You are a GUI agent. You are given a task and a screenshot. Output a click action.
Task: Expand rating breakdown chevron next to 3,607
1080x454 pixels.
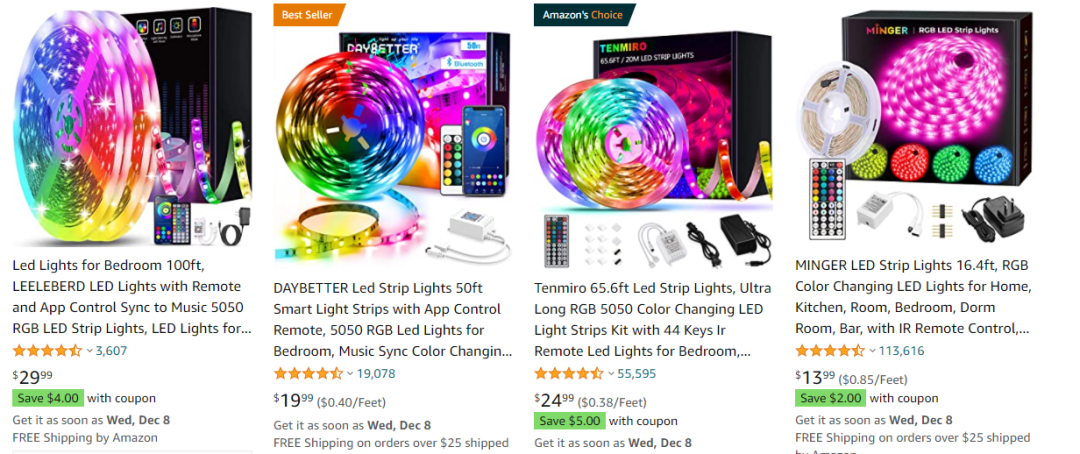[x=90, y=351]
